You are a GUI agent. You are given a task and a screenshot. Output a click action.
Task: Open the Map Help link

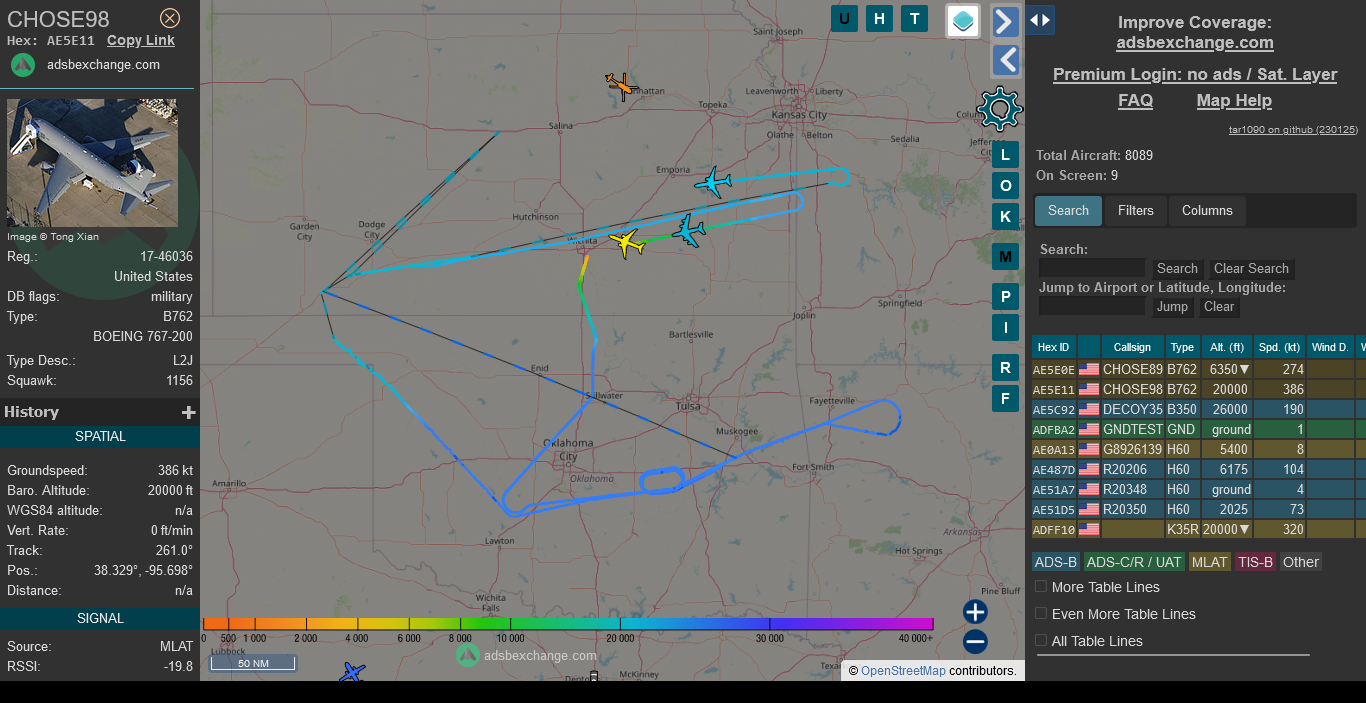tap(1234, 100)
